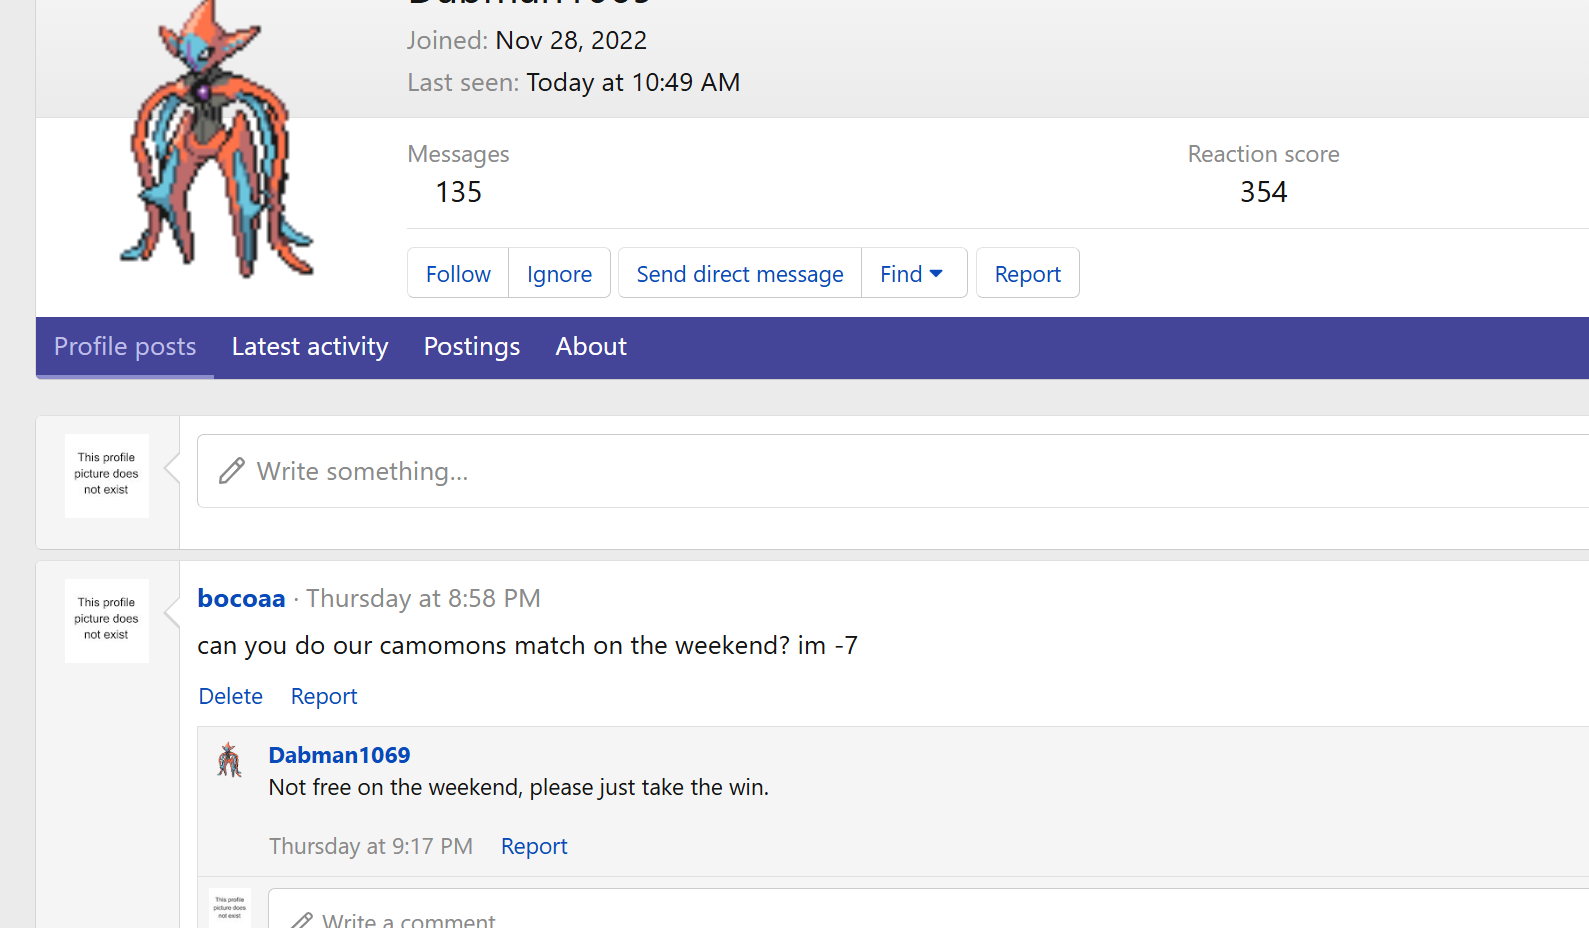
Task: Click the small avatar beside Write a comment
Action: tap(230, 908)
